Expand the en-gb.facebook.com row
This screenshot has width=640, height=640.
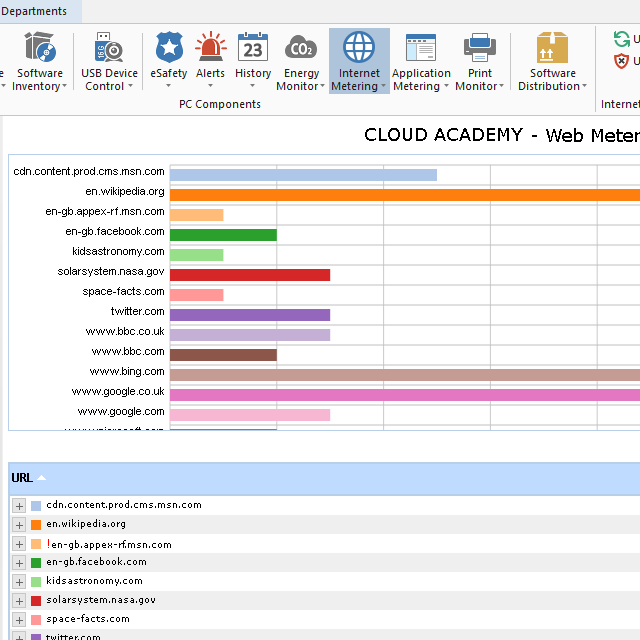click(19, 563)
